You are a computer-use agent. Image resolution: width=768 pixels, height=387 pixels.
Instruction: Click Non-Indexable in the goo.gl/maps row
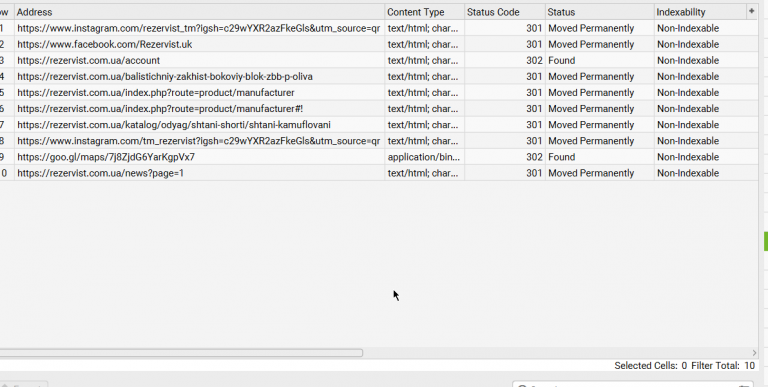click(x=706, y=157)
